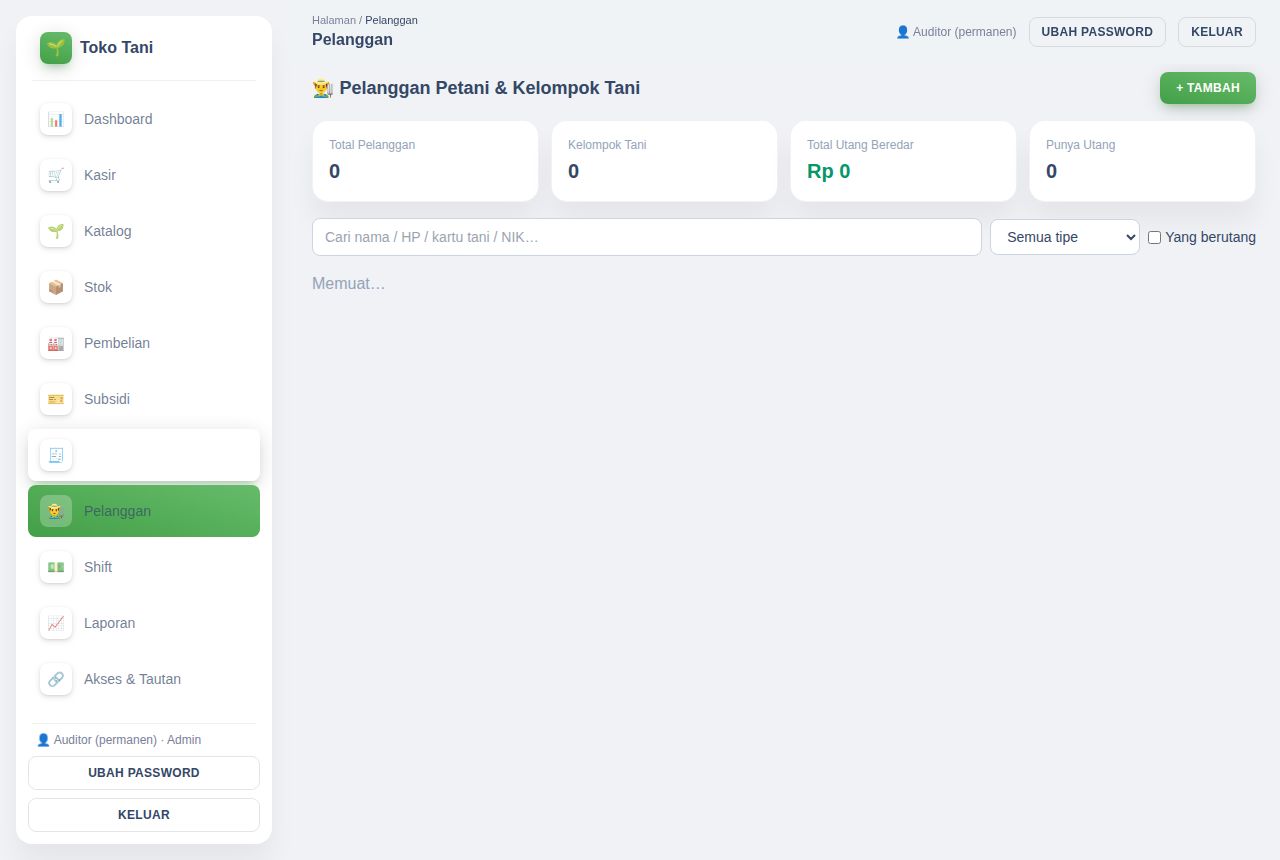The height and width of the screenshot is (860, 1280).
Task: Open the Akses & Tautan link icon
Action: (x=56, y=679)
